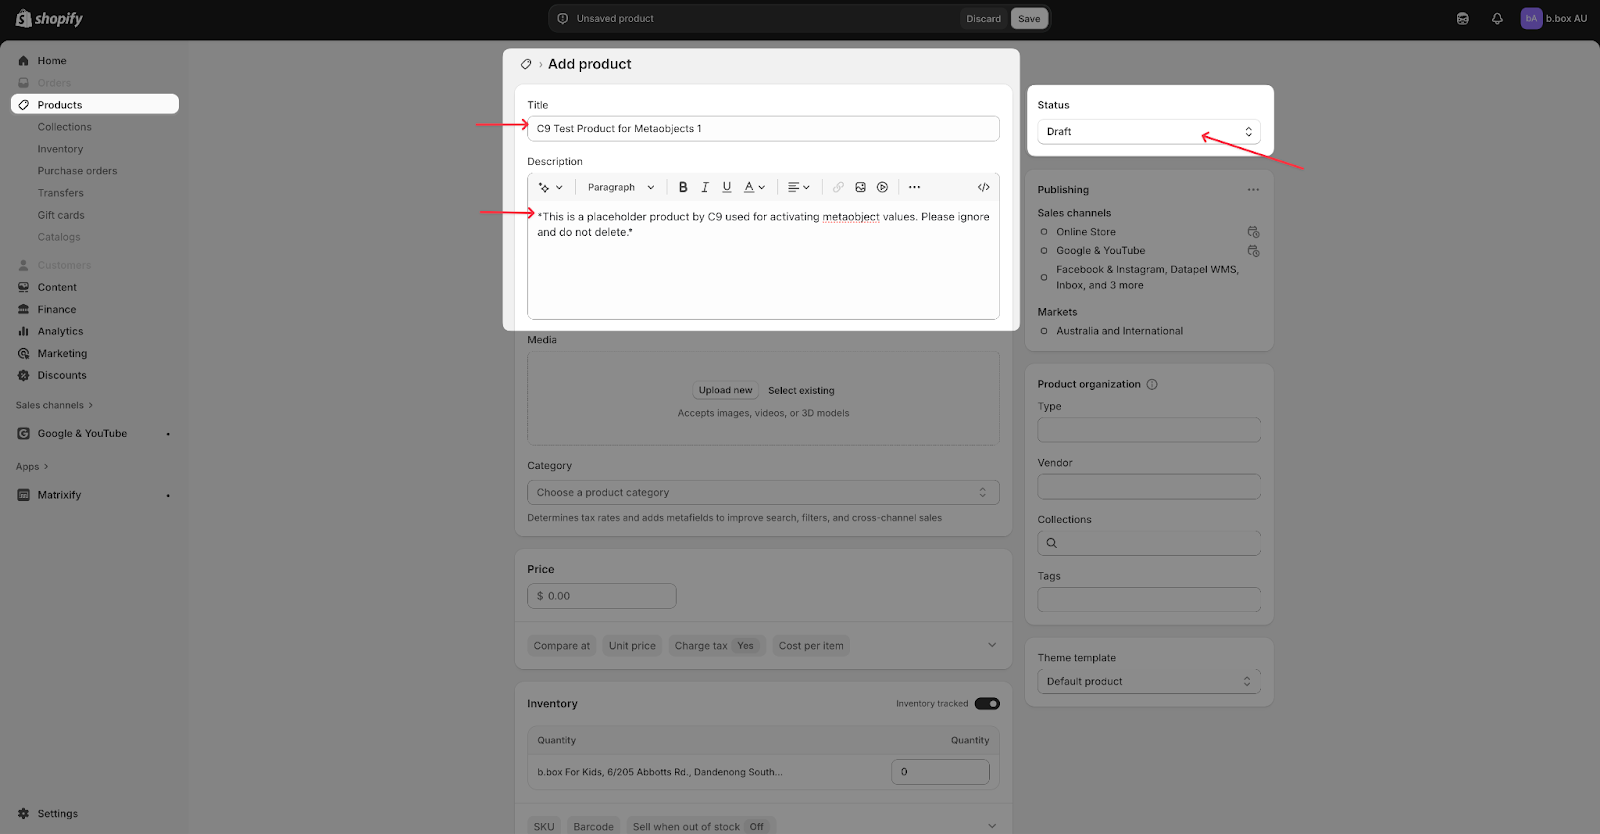Viewport: 1600px width, 834px height.
Task: Show HTML code view of description
Action: coord(983,187)
